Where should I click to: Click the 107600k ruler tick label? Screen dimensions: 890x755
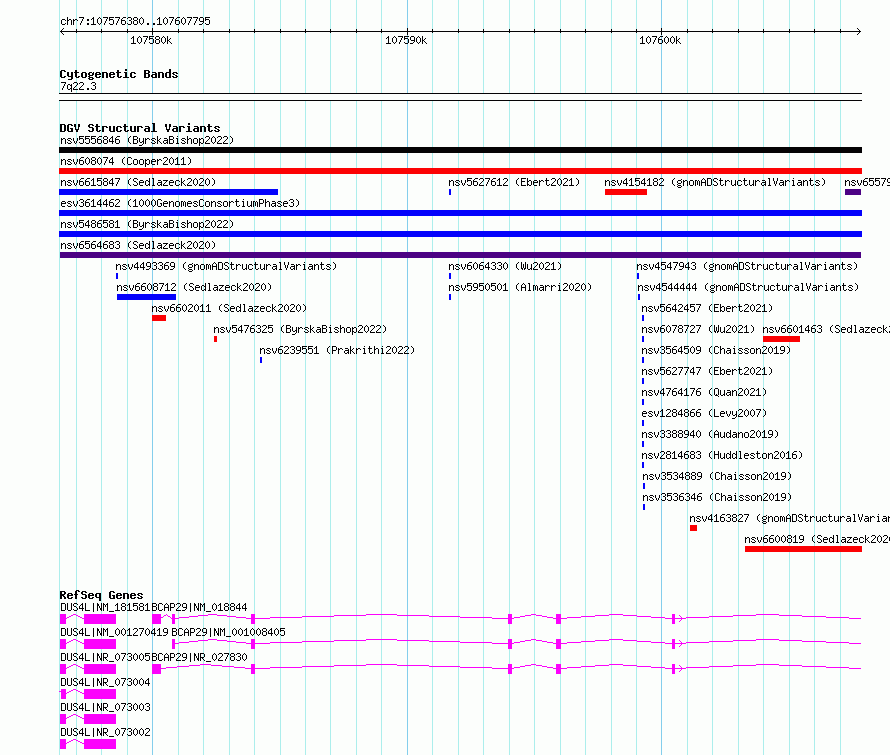click(x=660, y=40)
